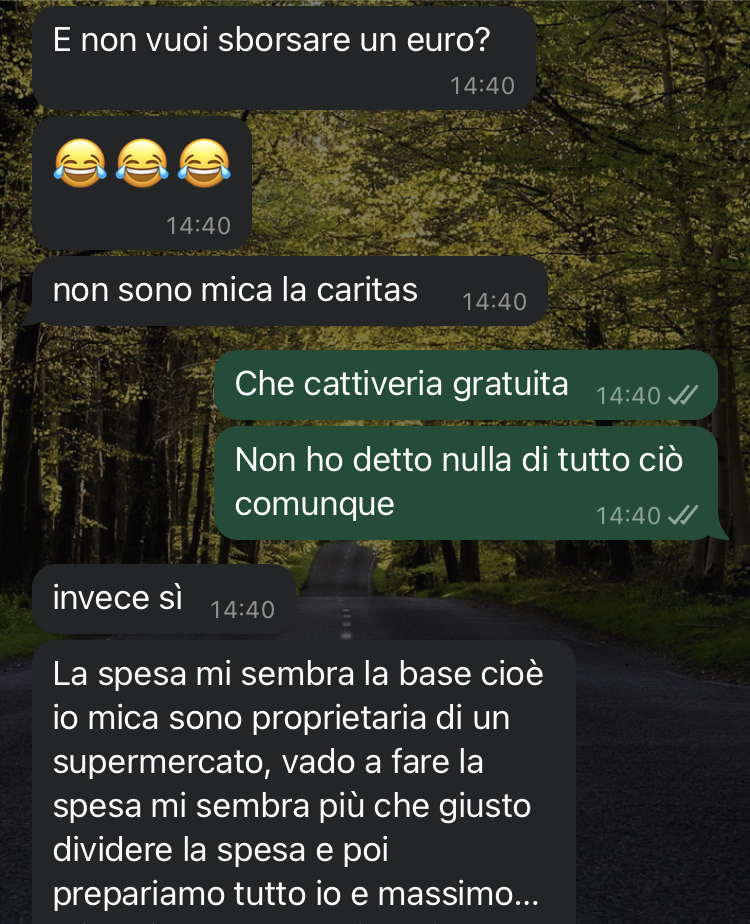Tap the first laughing-crying emoji

pyautogui.click(x=80, y=163)
